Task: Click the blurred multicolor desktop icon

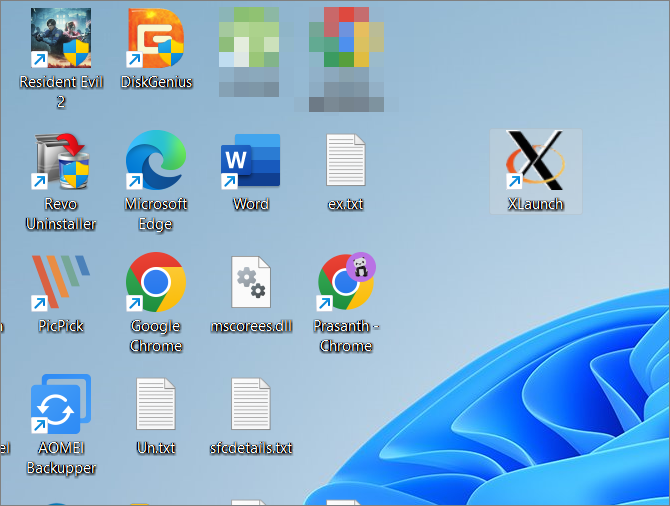Action: (346, 38)
